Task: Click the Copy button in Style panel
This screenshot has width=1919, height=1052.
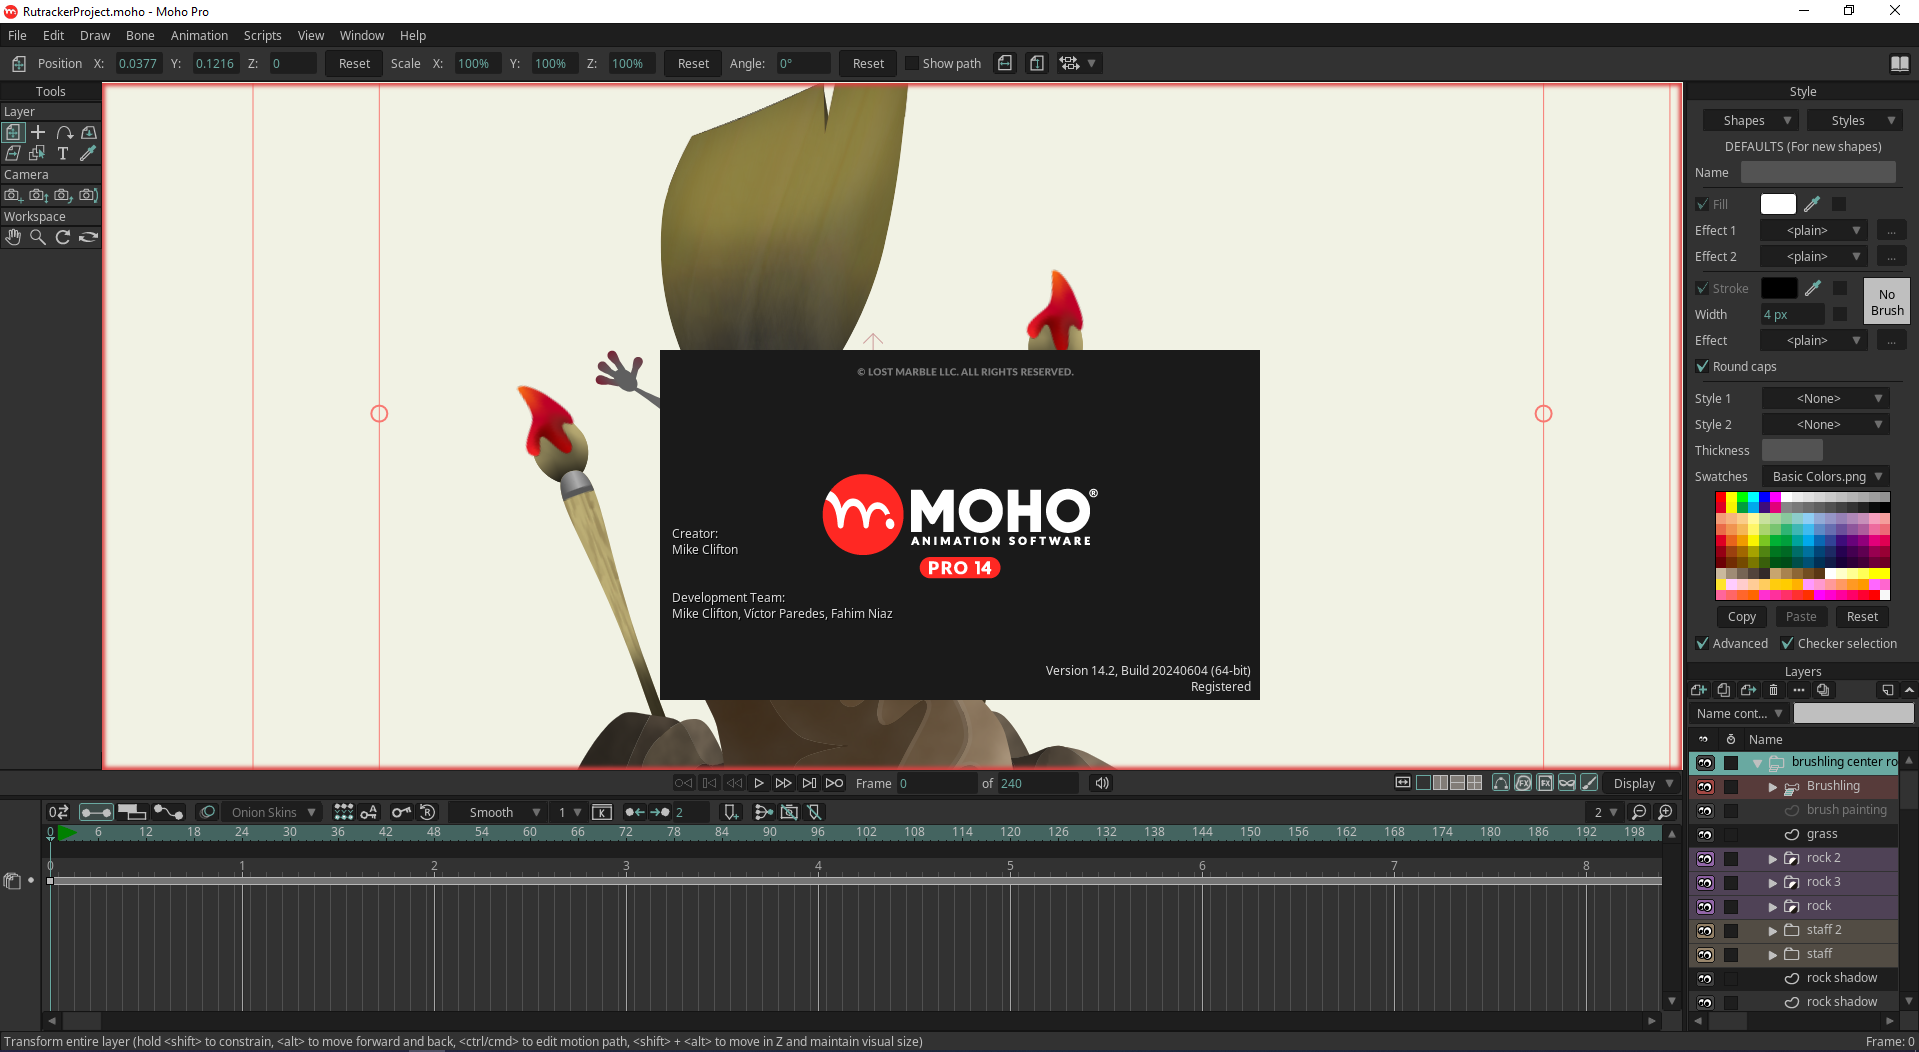Action: [x=1741, y=617]
